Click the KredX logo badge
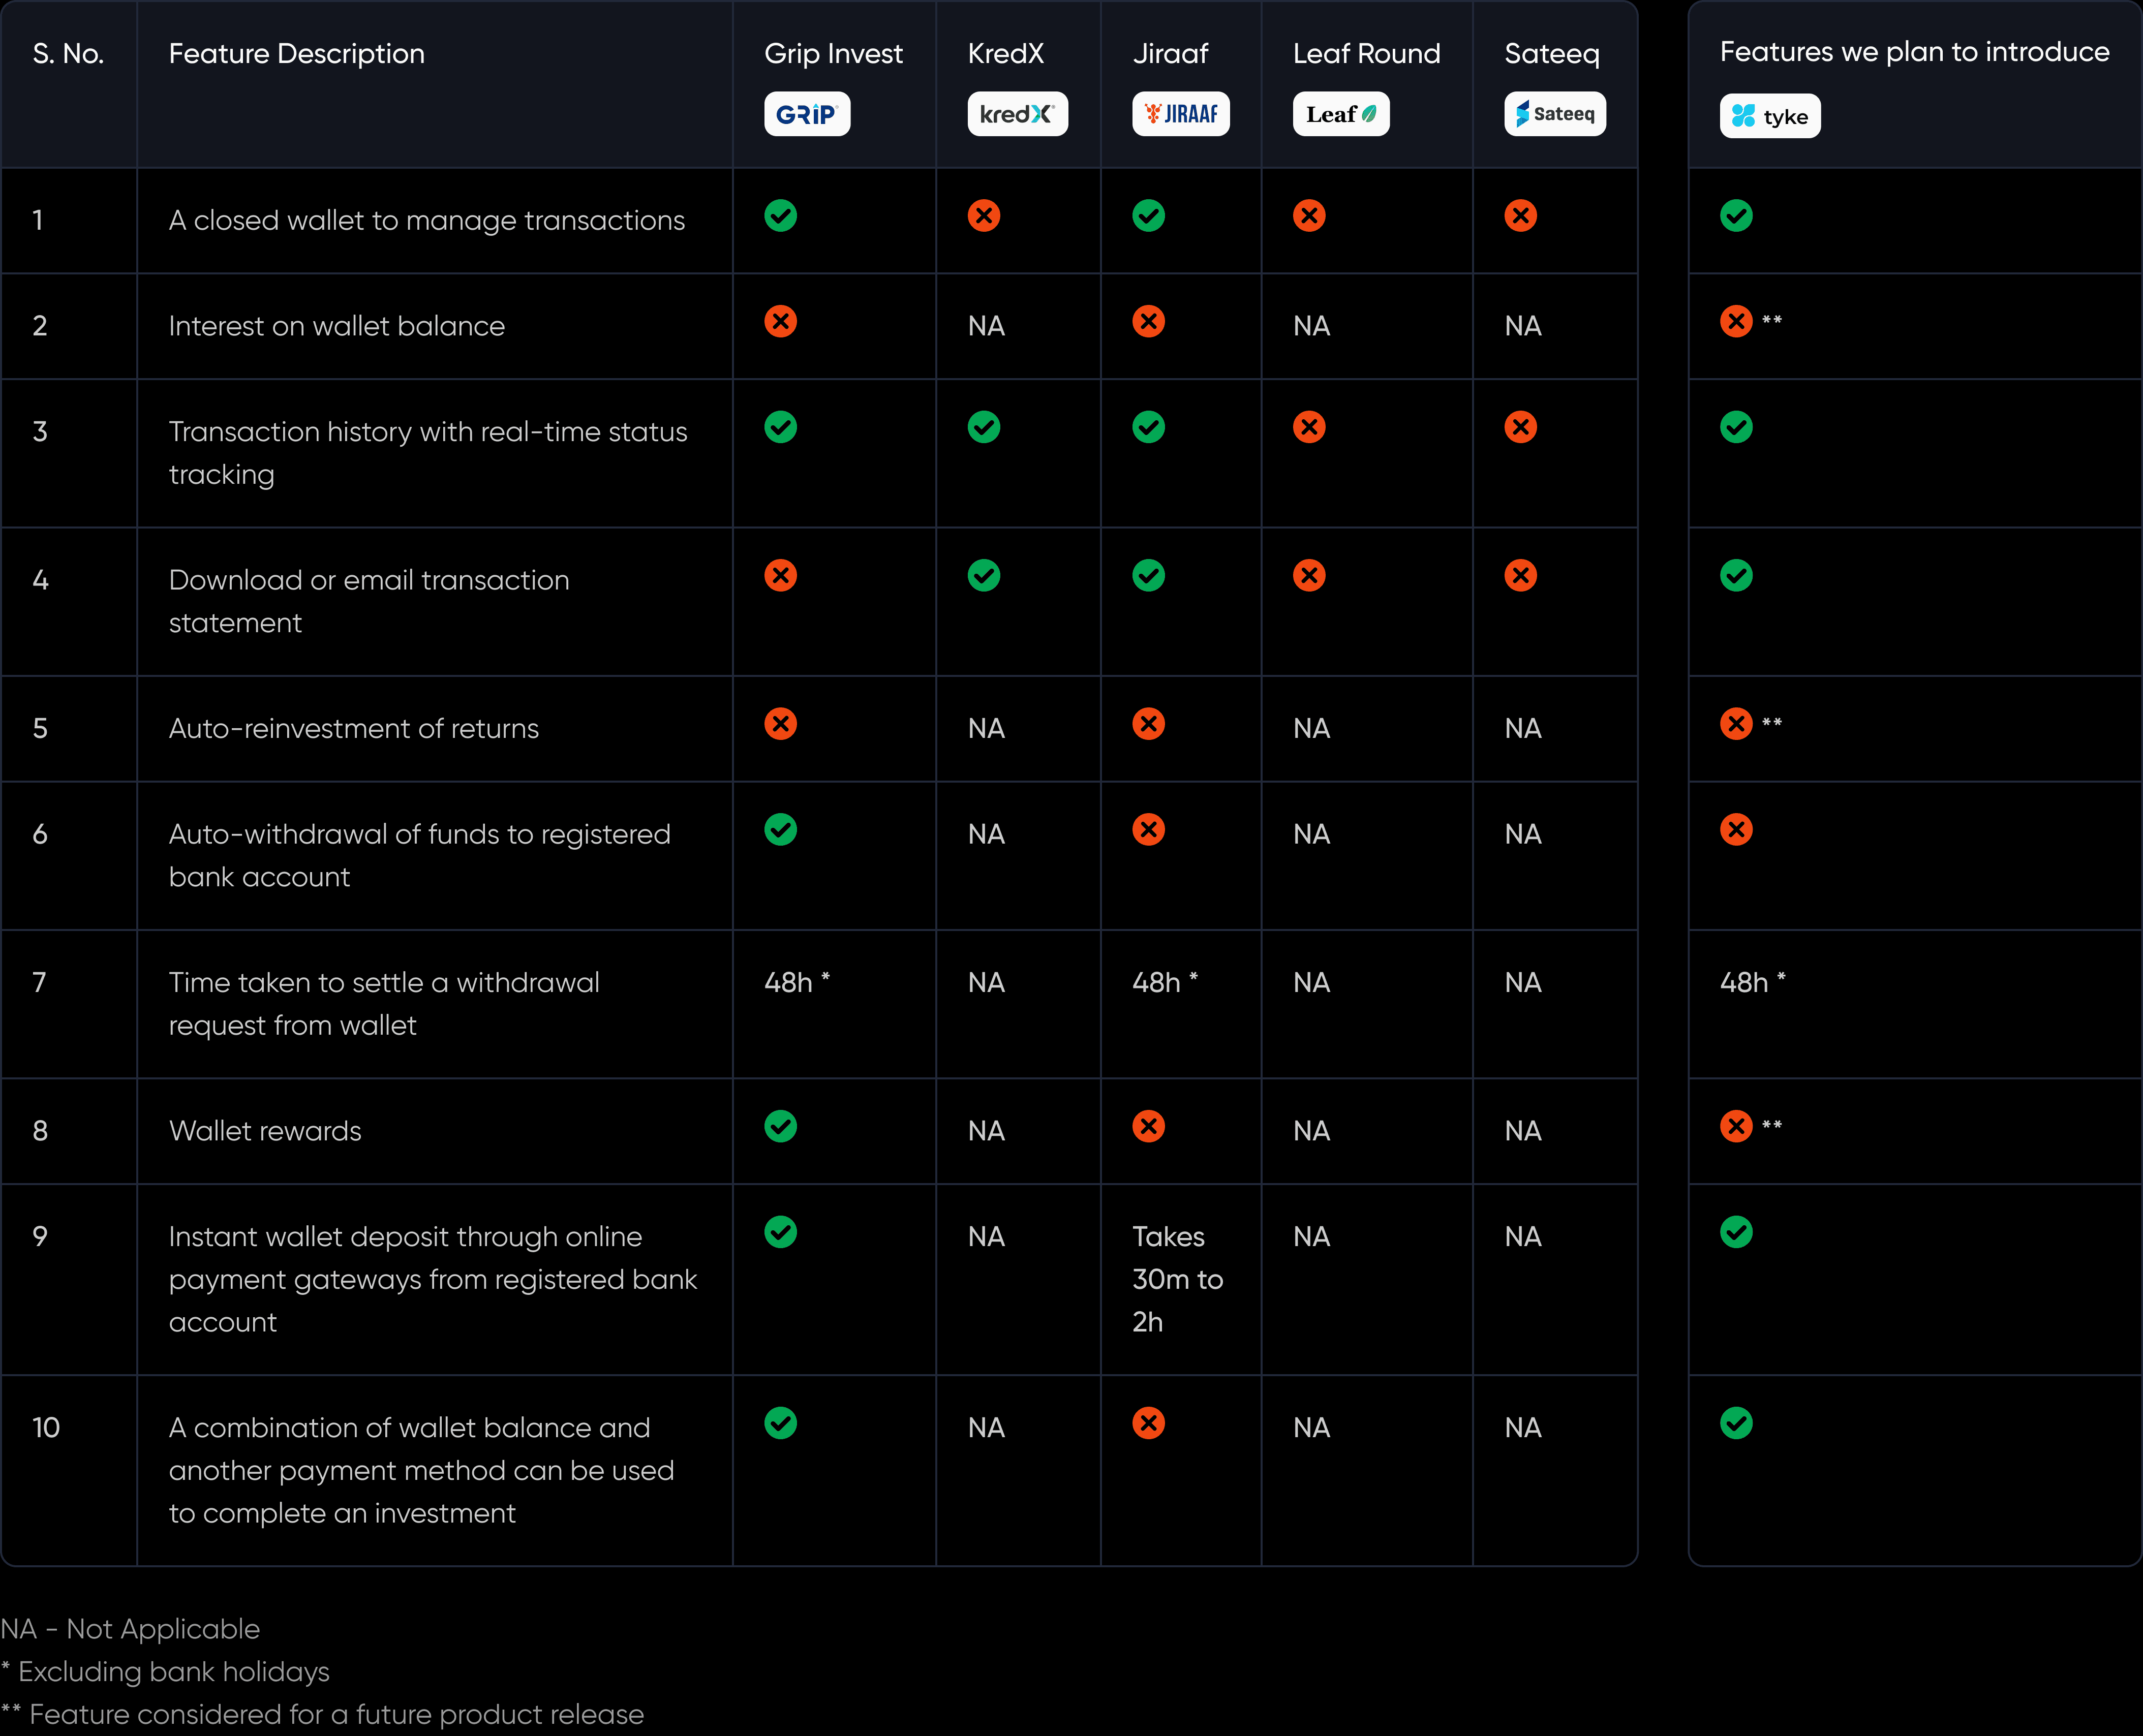Viewport: 2143px width, 1736px height. (1016, 114)
